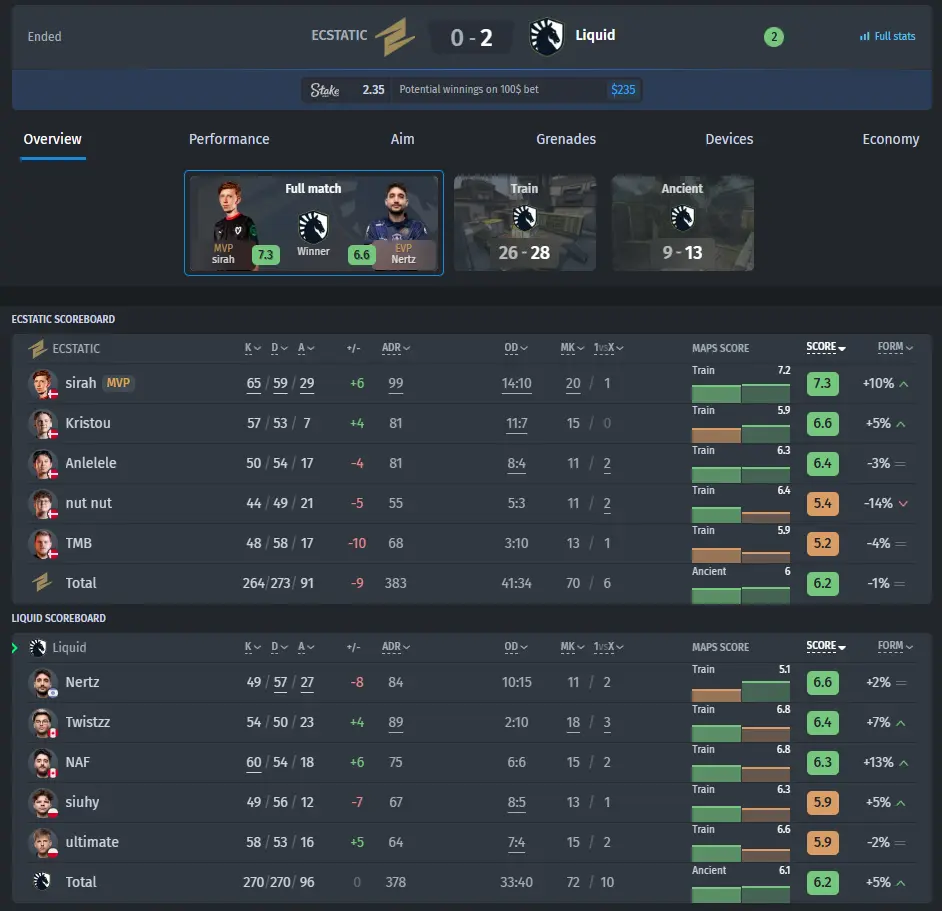Click the Liquid team logo in header
Image resolution: width=942 pixels, height=911 pixels.
pos(547,37)
